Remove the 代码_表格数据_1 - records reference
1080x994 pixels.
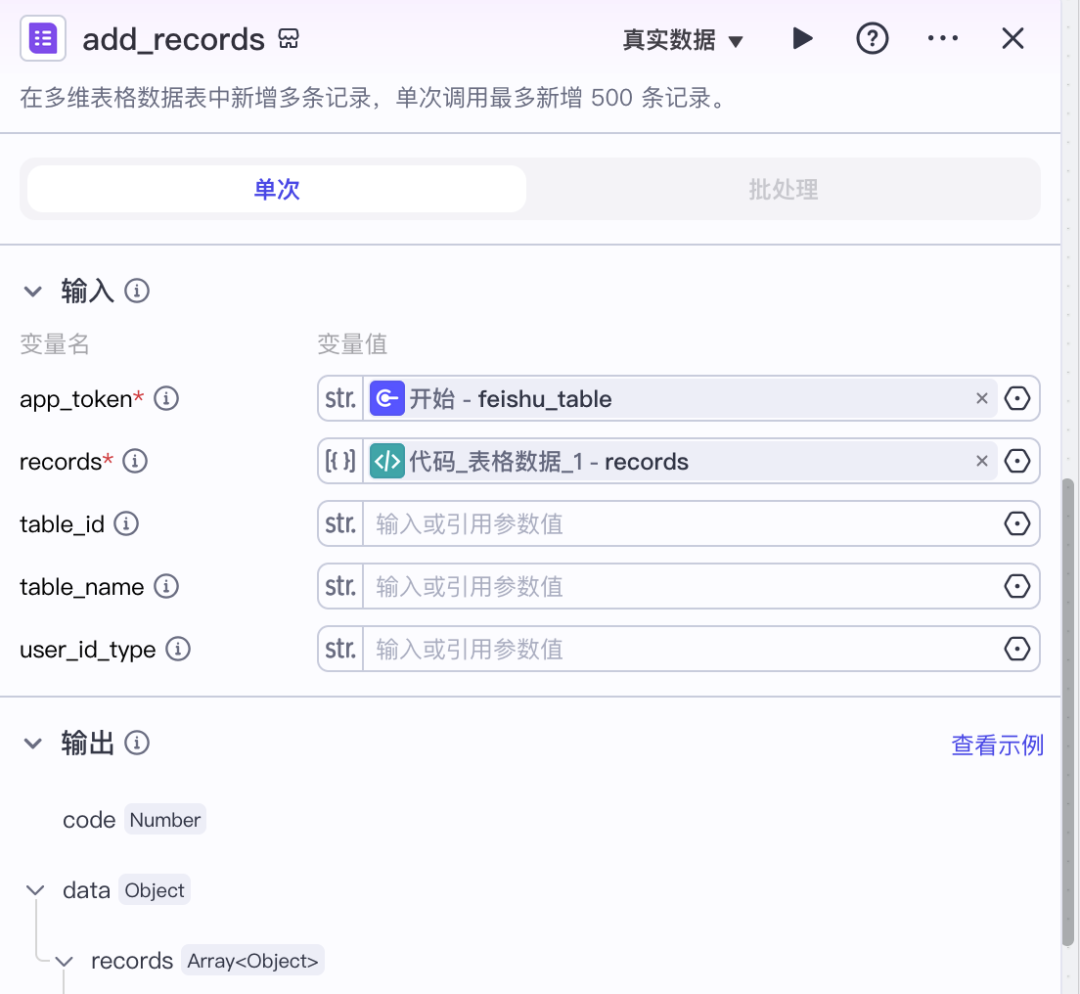982,461
